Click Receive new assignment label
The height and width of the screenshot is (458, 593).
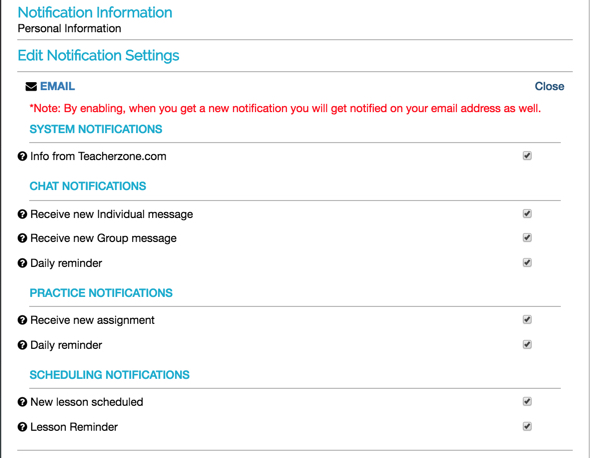pos(92,320)
